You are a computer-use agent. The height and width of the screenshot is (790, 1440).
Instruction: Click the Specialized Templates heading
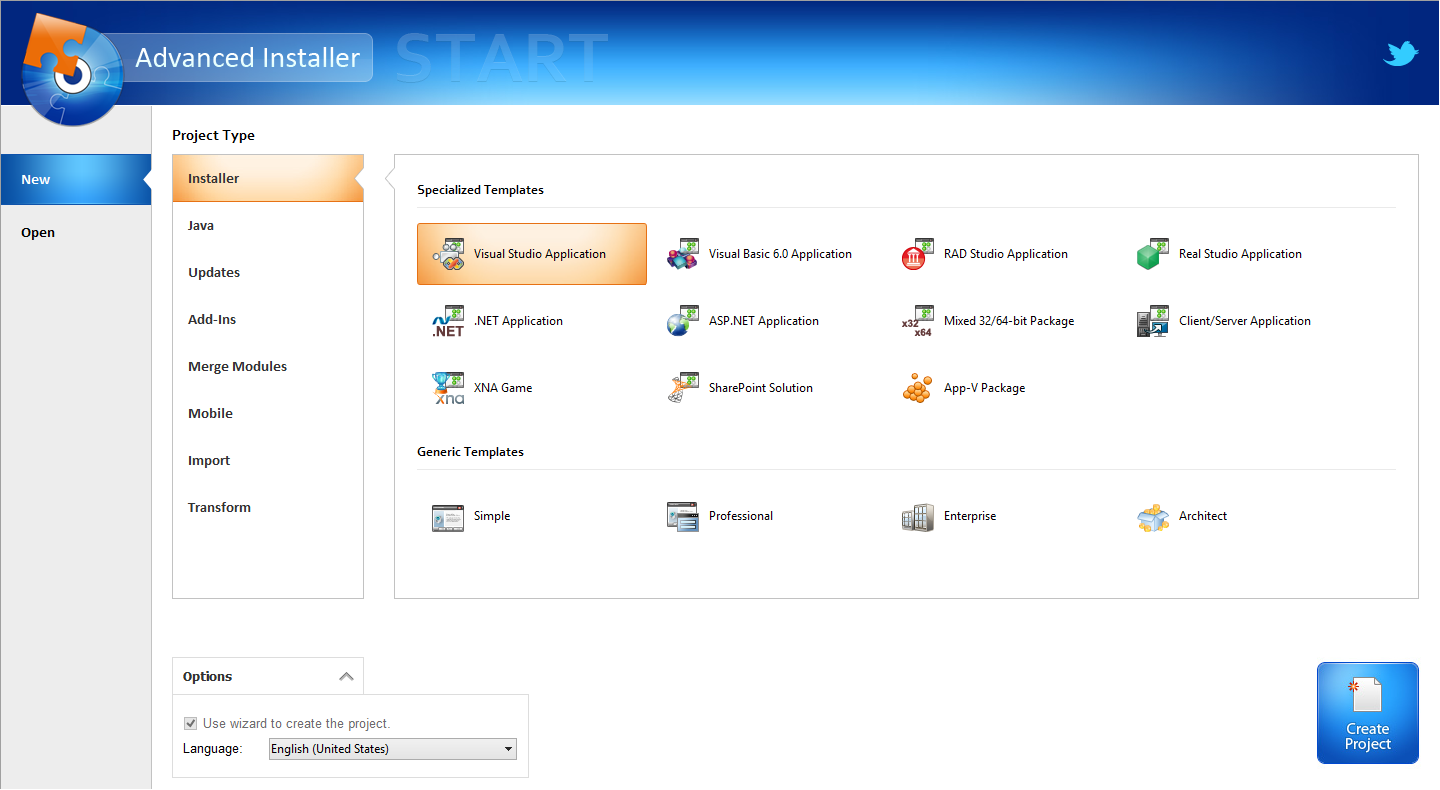(481, 190)
